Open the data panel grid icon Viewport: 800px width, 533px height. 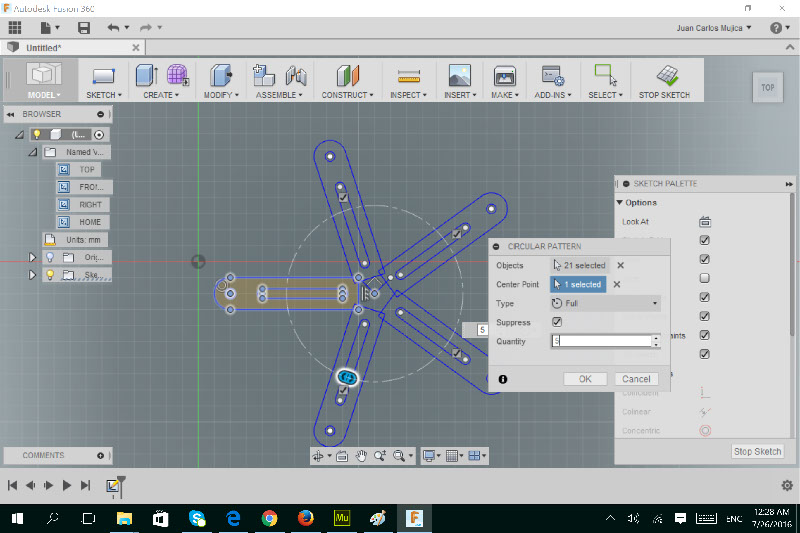click(15, 28)
